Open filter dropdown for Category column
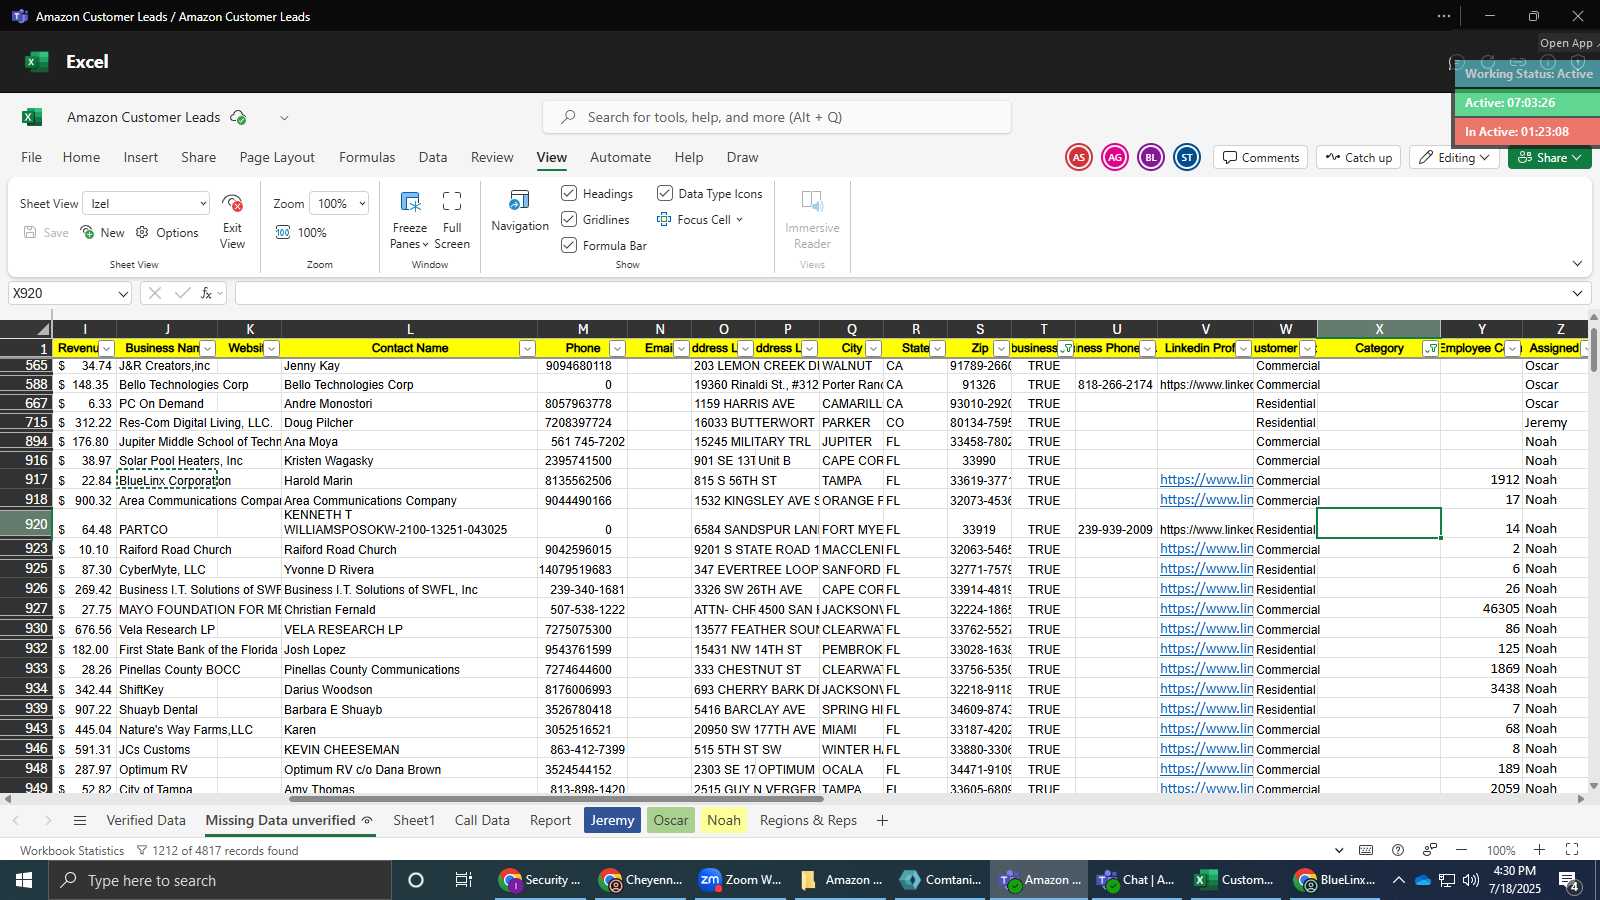This screenshot has width=1600, height=900. pos(1431,349)
